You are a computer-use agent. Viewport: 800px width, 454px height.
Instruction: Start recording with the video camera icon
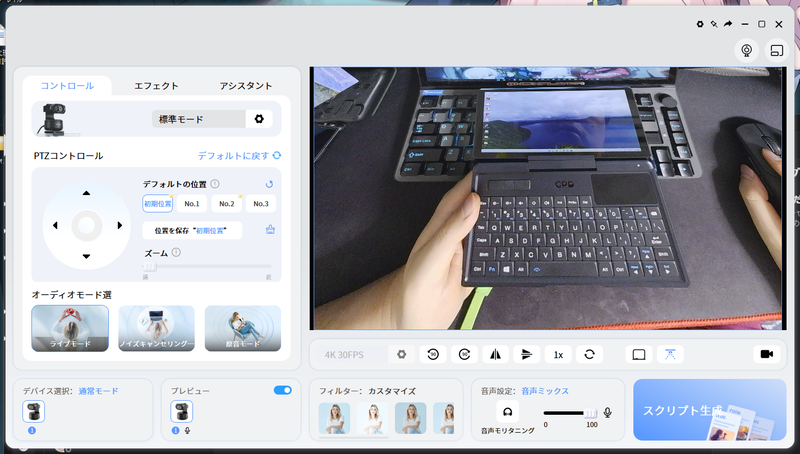click(766, 354)
